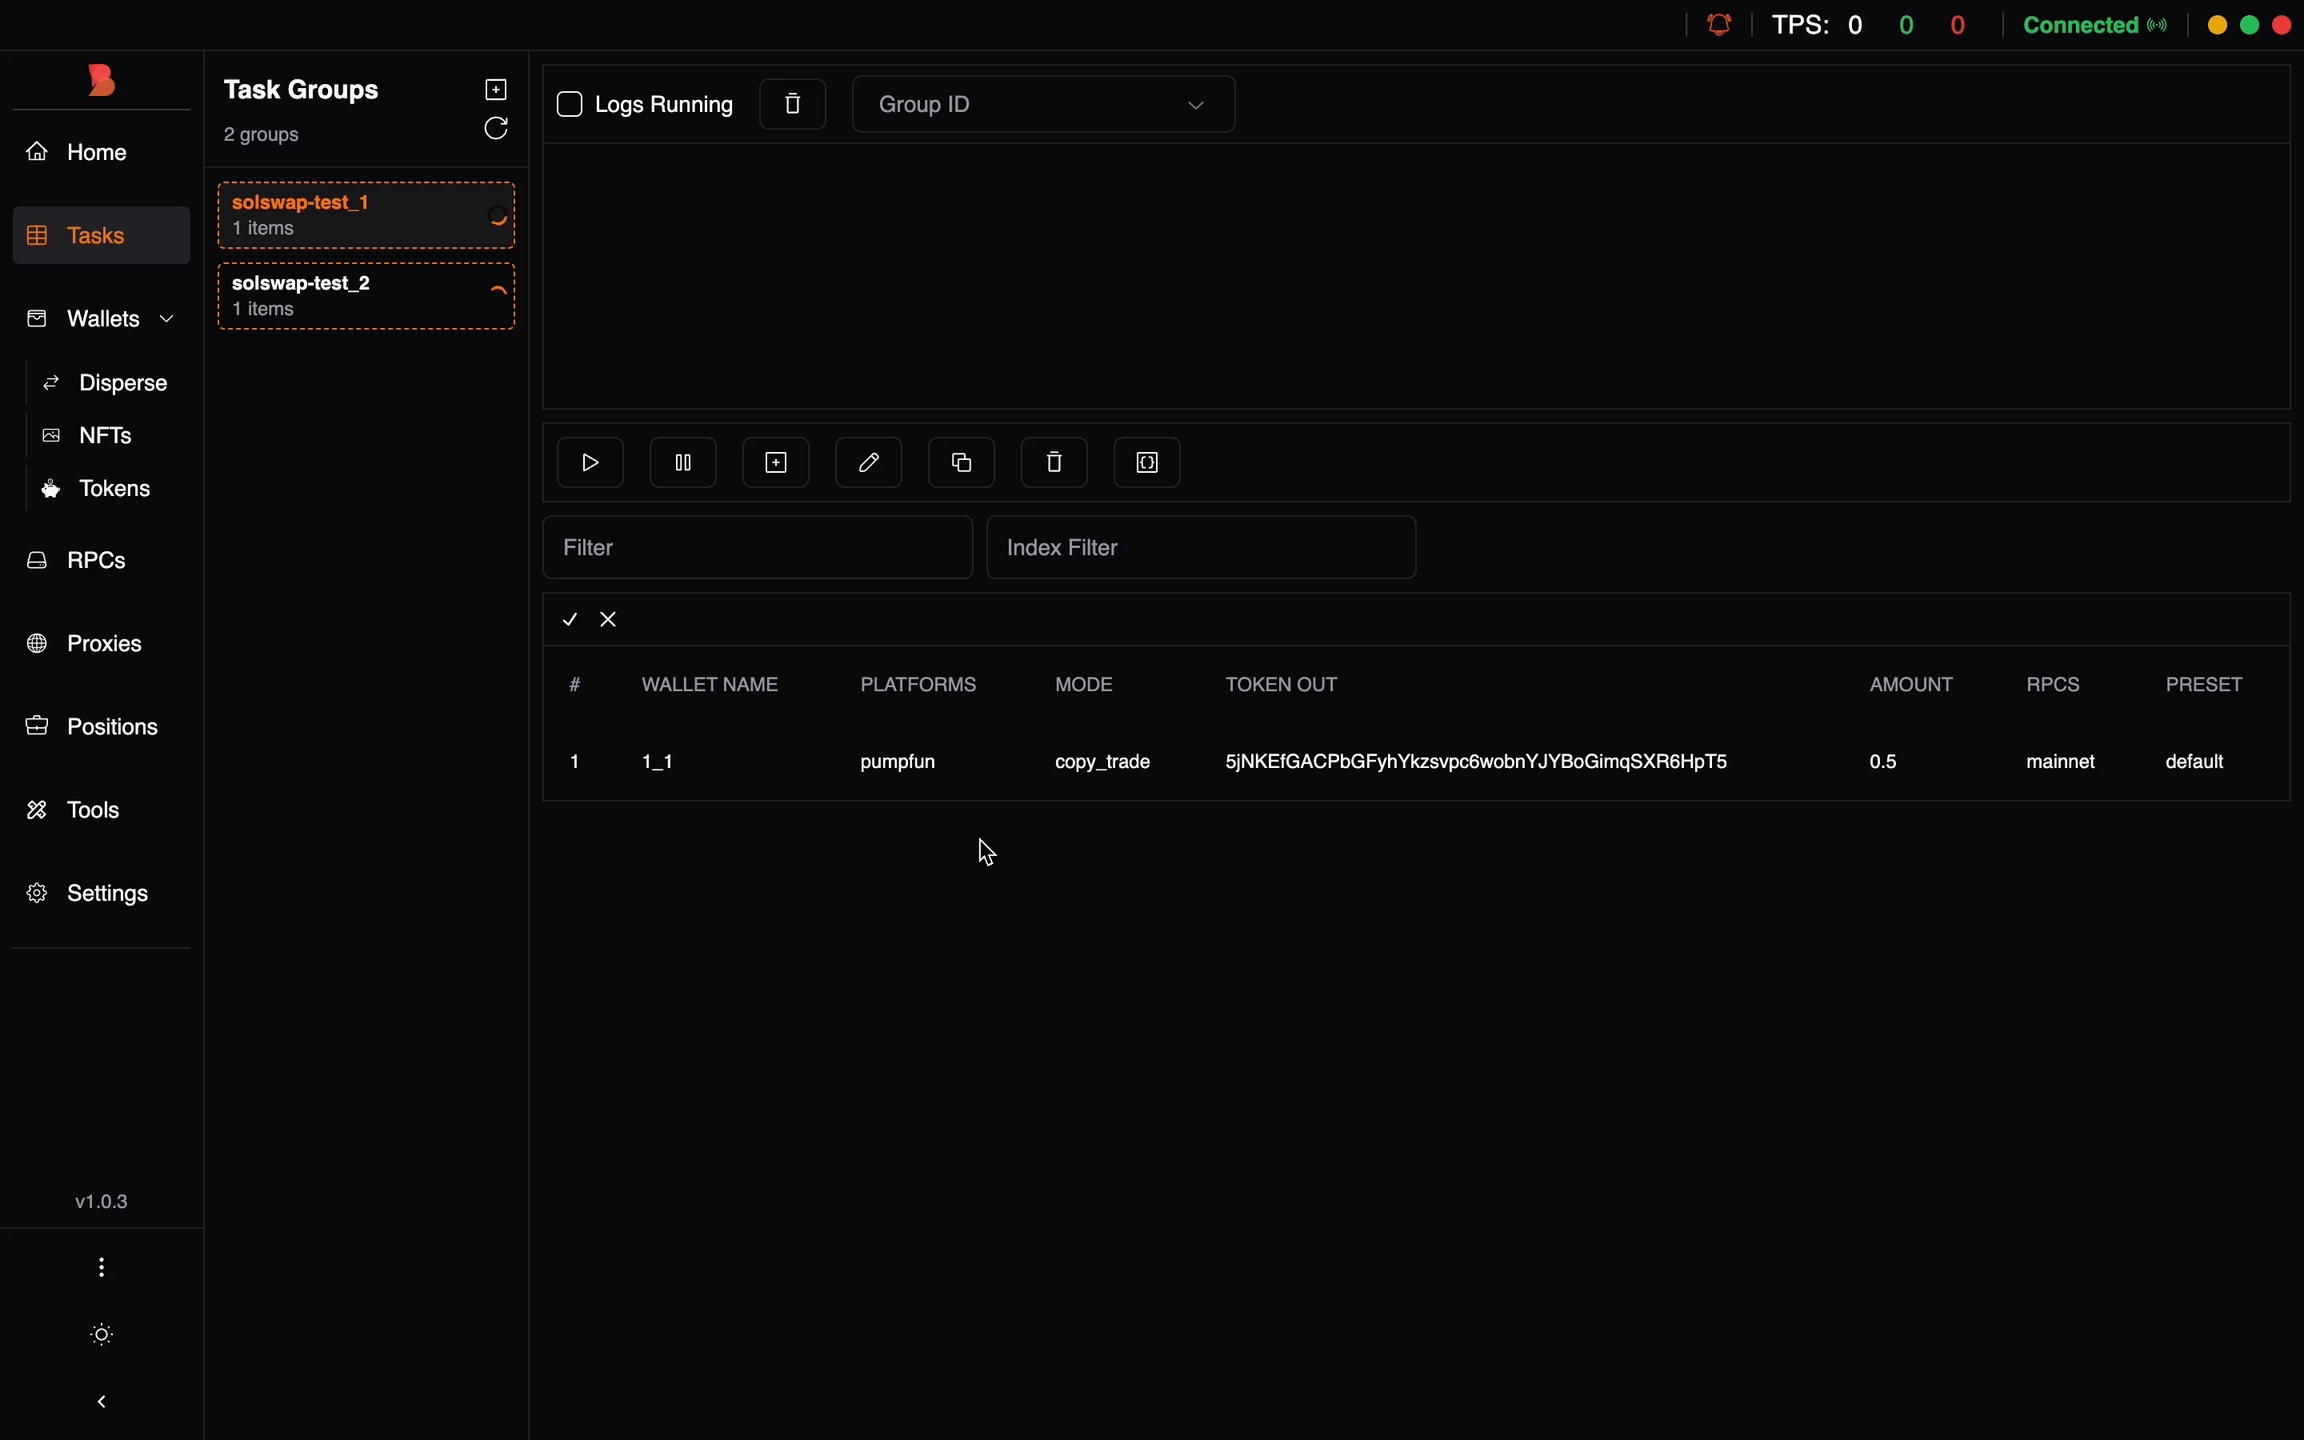
Task: Clear logs with the trash button
Action: [x=792, y=104]
